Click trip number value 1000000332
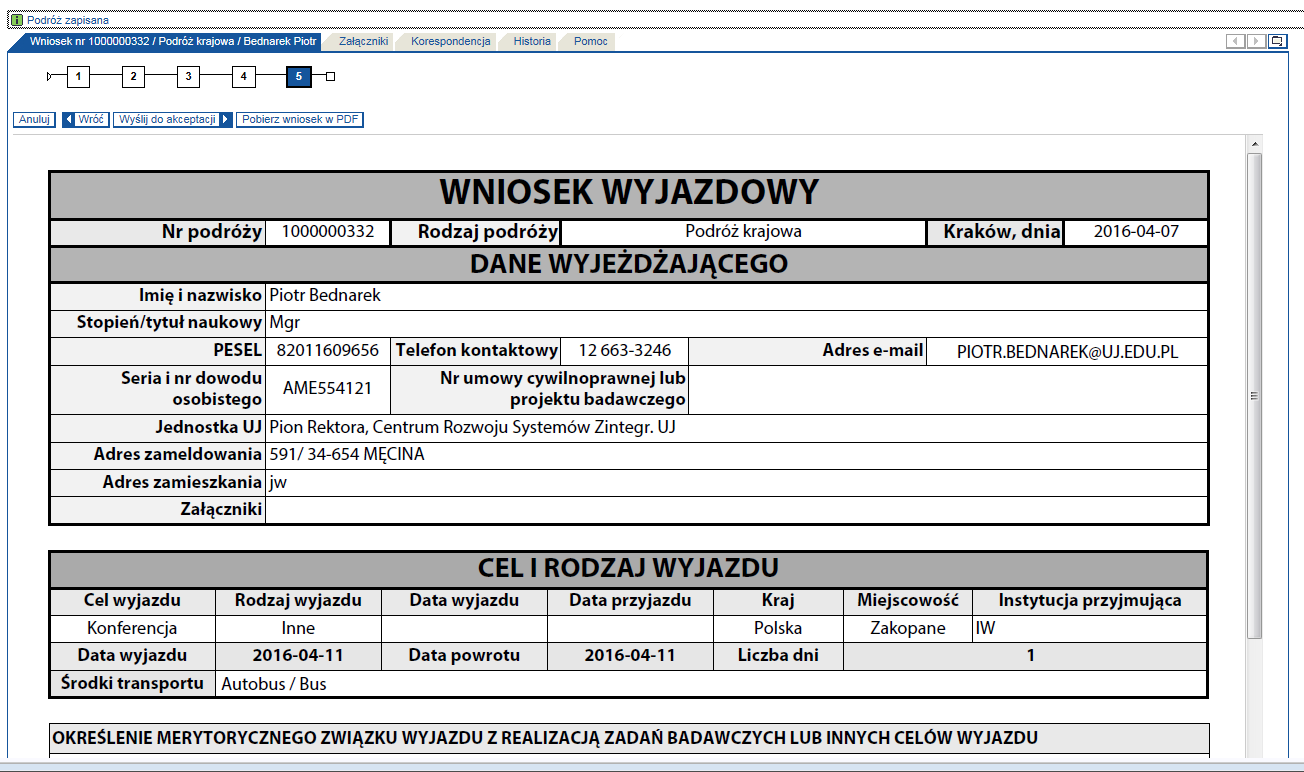The image size is (1304, 772). [x=328, y=232]
